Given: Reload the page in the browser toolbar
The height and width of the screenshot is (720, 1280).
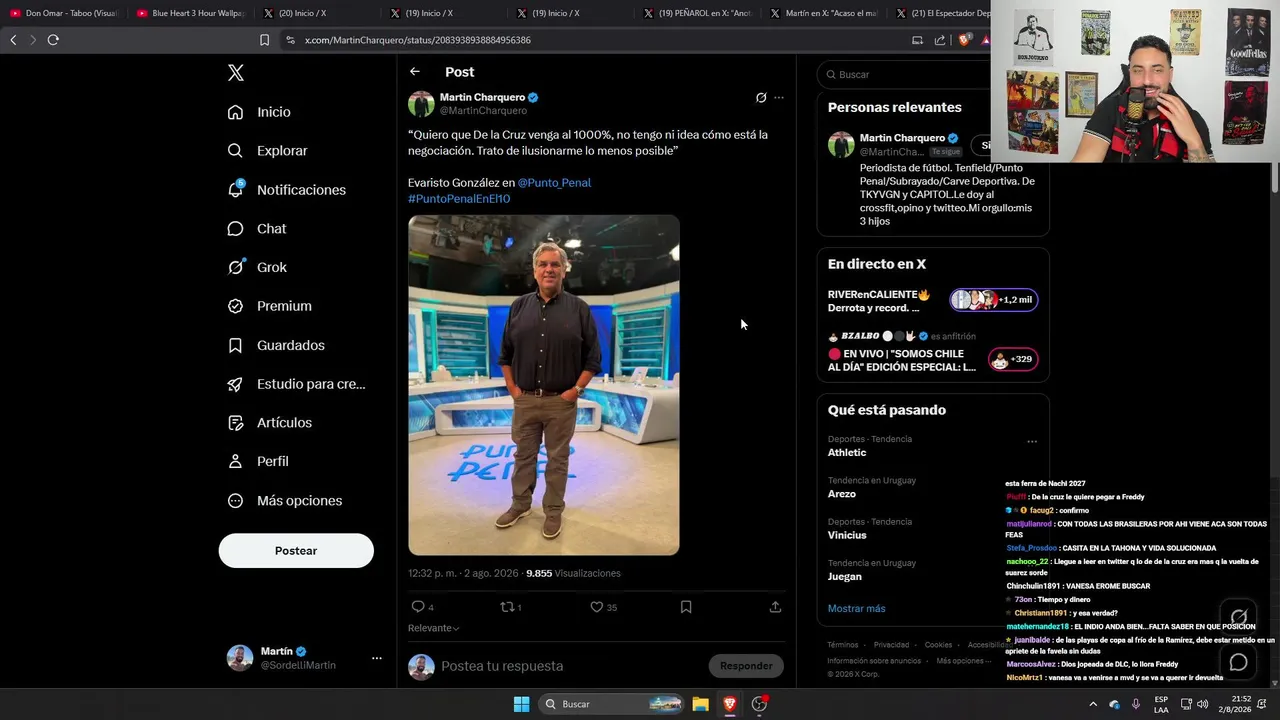Looking at the screenshot, I should (x=53, y=40).
